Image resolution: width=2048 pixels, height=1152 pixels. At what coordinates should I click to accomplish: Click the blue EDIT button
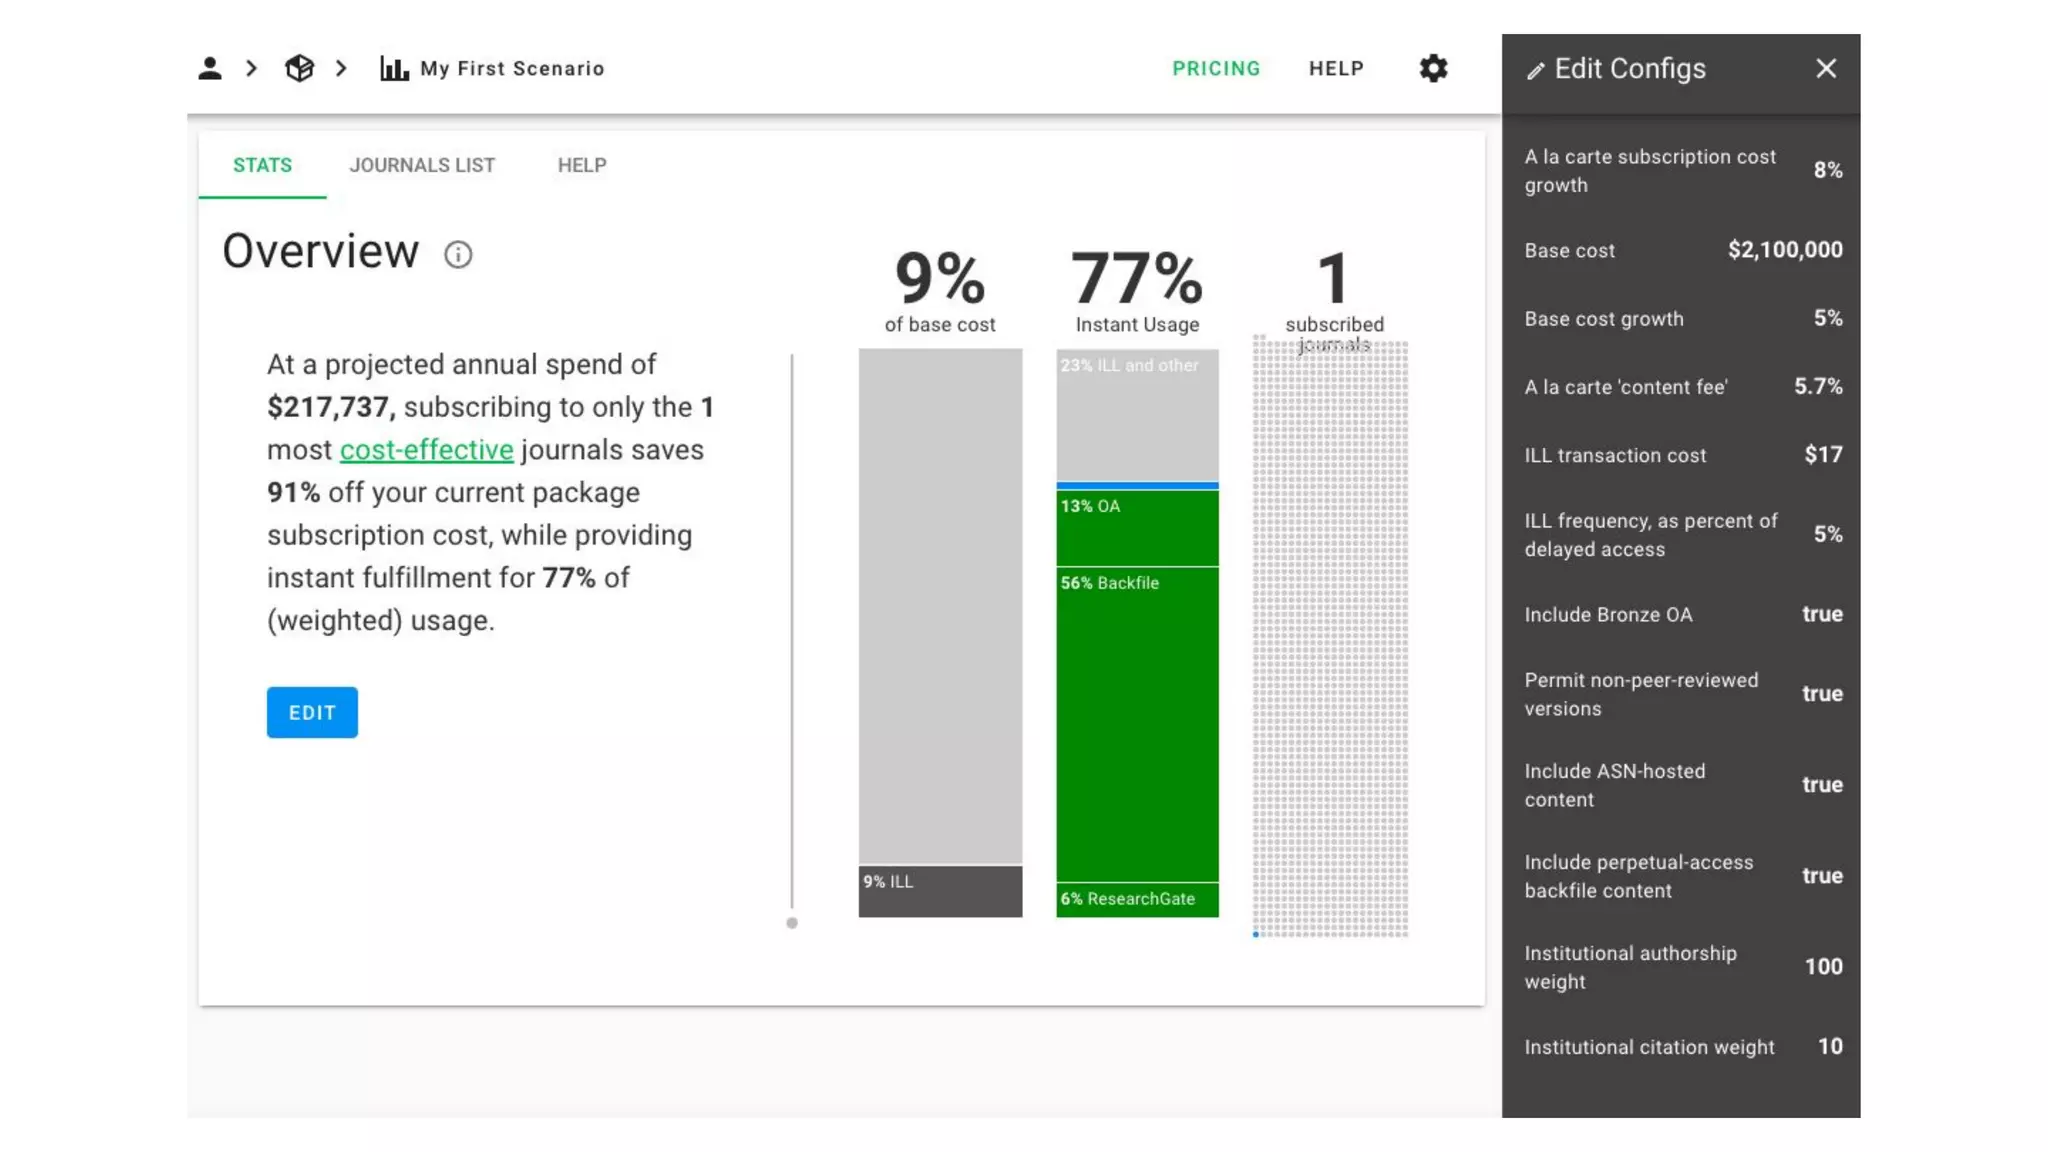[x=312, y=712]
